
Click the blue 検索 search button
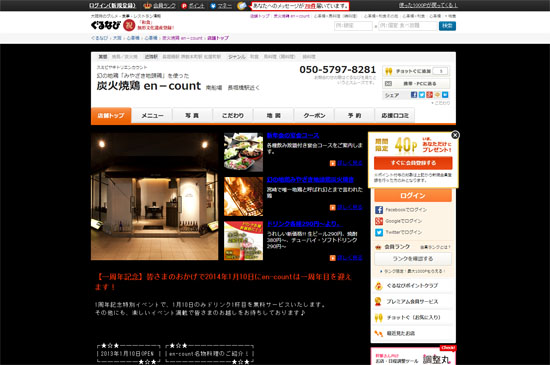coord(447,26)
